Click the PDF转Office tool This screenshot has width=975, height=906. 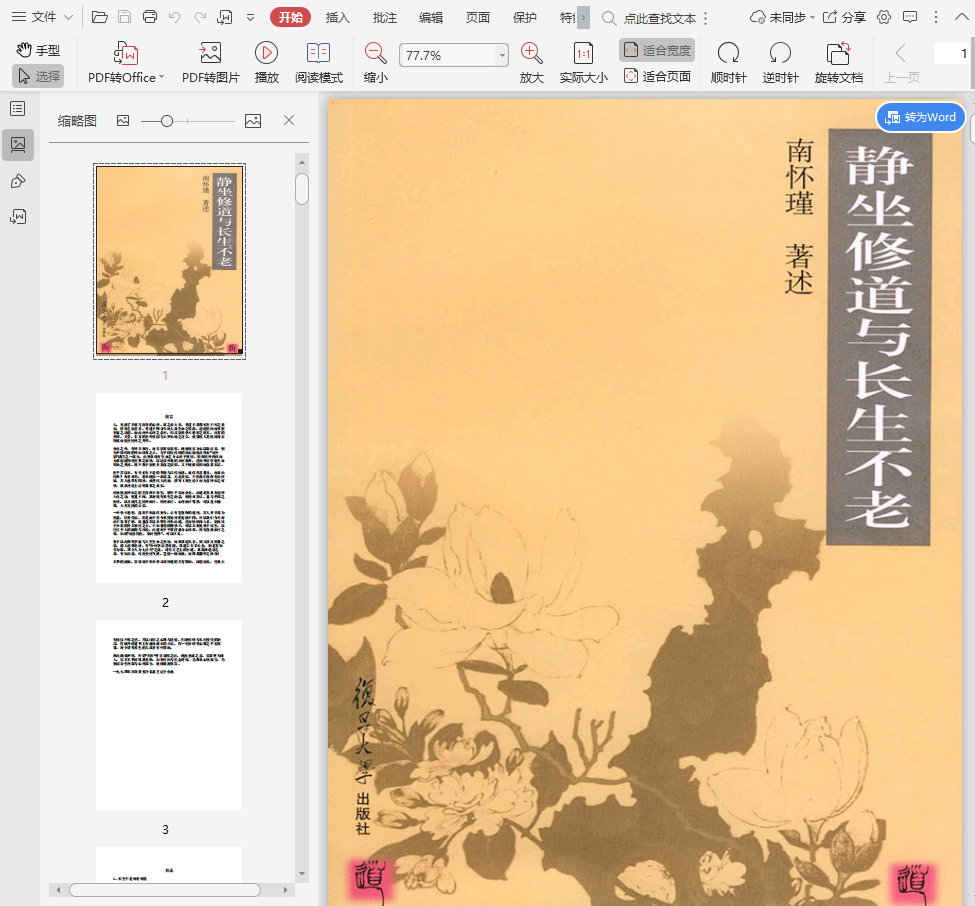point(126,62)
